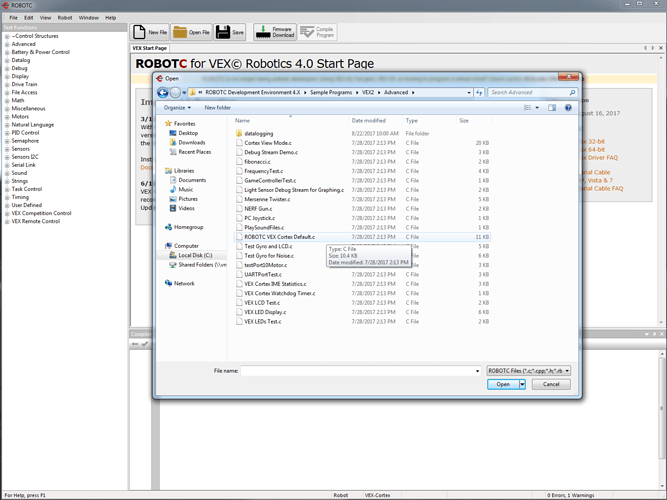Expand Control Structures tree node
This screenshot has height=500, width=667.
7,37
